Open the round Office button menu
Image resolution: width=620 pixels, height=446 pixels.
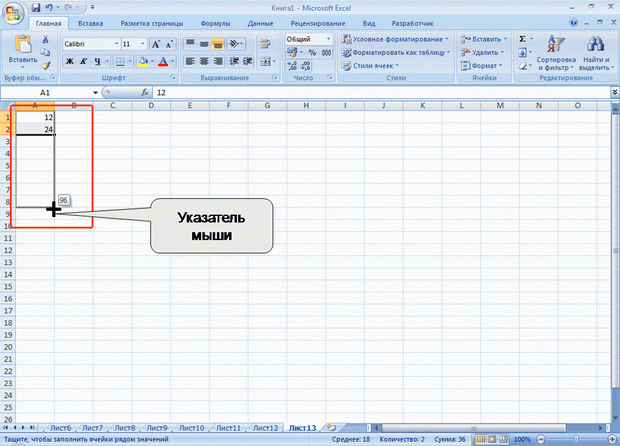[13, 13]
